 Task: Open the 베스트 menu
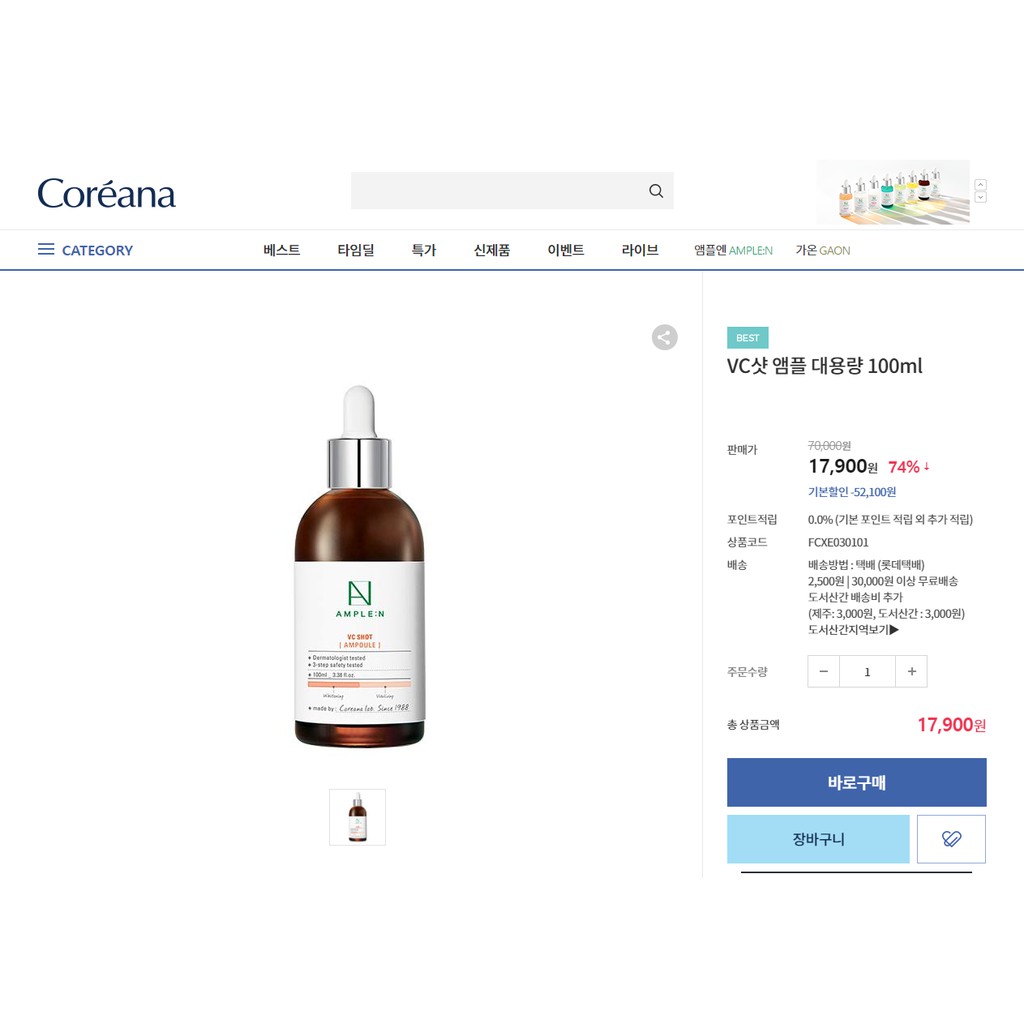click(281, 250)
